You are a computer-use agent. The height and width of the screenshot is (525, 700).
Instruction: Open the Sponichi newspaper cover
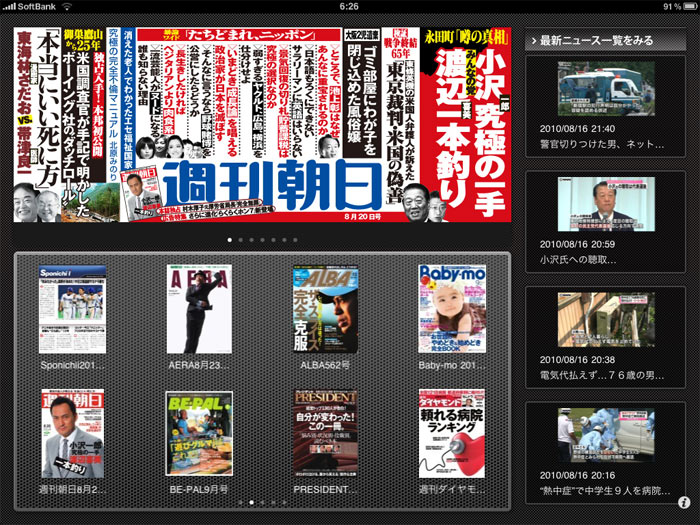(x=72, y=309)
